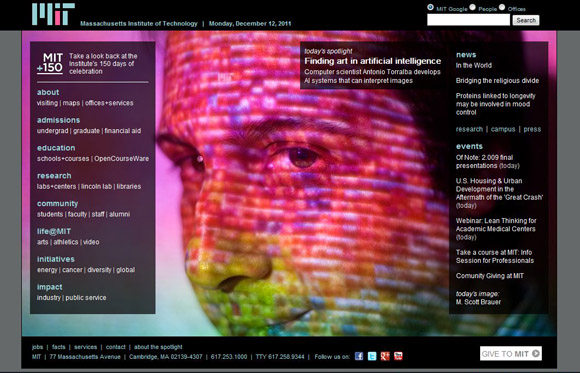Open the life@MIT section heading

click(54, 231)
